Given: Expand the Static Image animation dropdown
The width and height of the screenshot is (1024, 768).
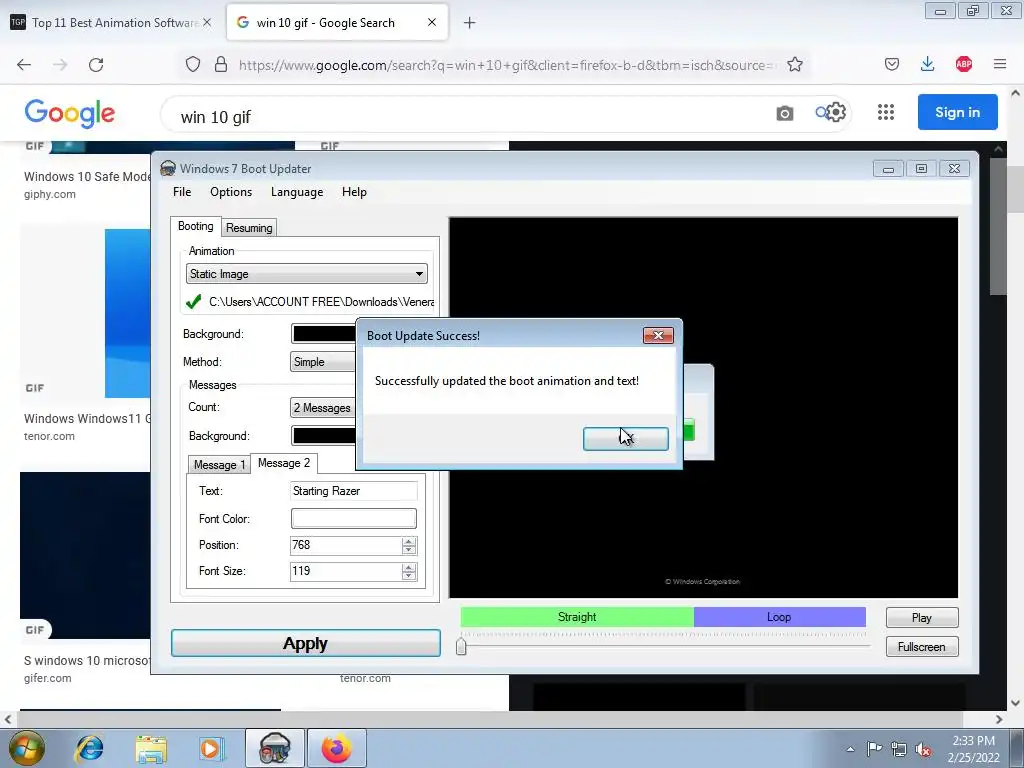Looking at the screenshot, I should pos(307,274).
